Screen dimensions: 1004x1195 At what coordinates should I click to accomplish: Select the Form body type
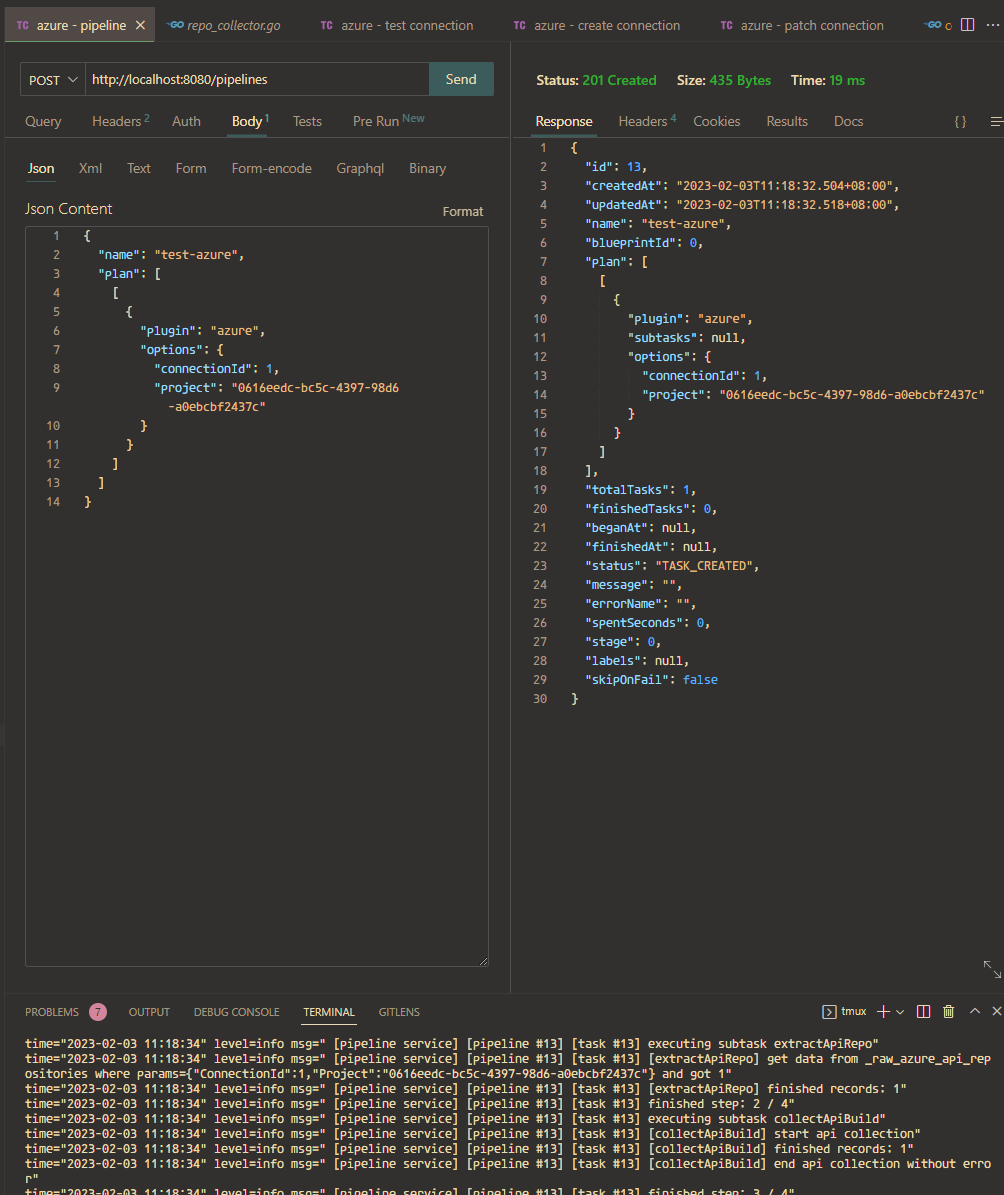click(x=191, y=168)
